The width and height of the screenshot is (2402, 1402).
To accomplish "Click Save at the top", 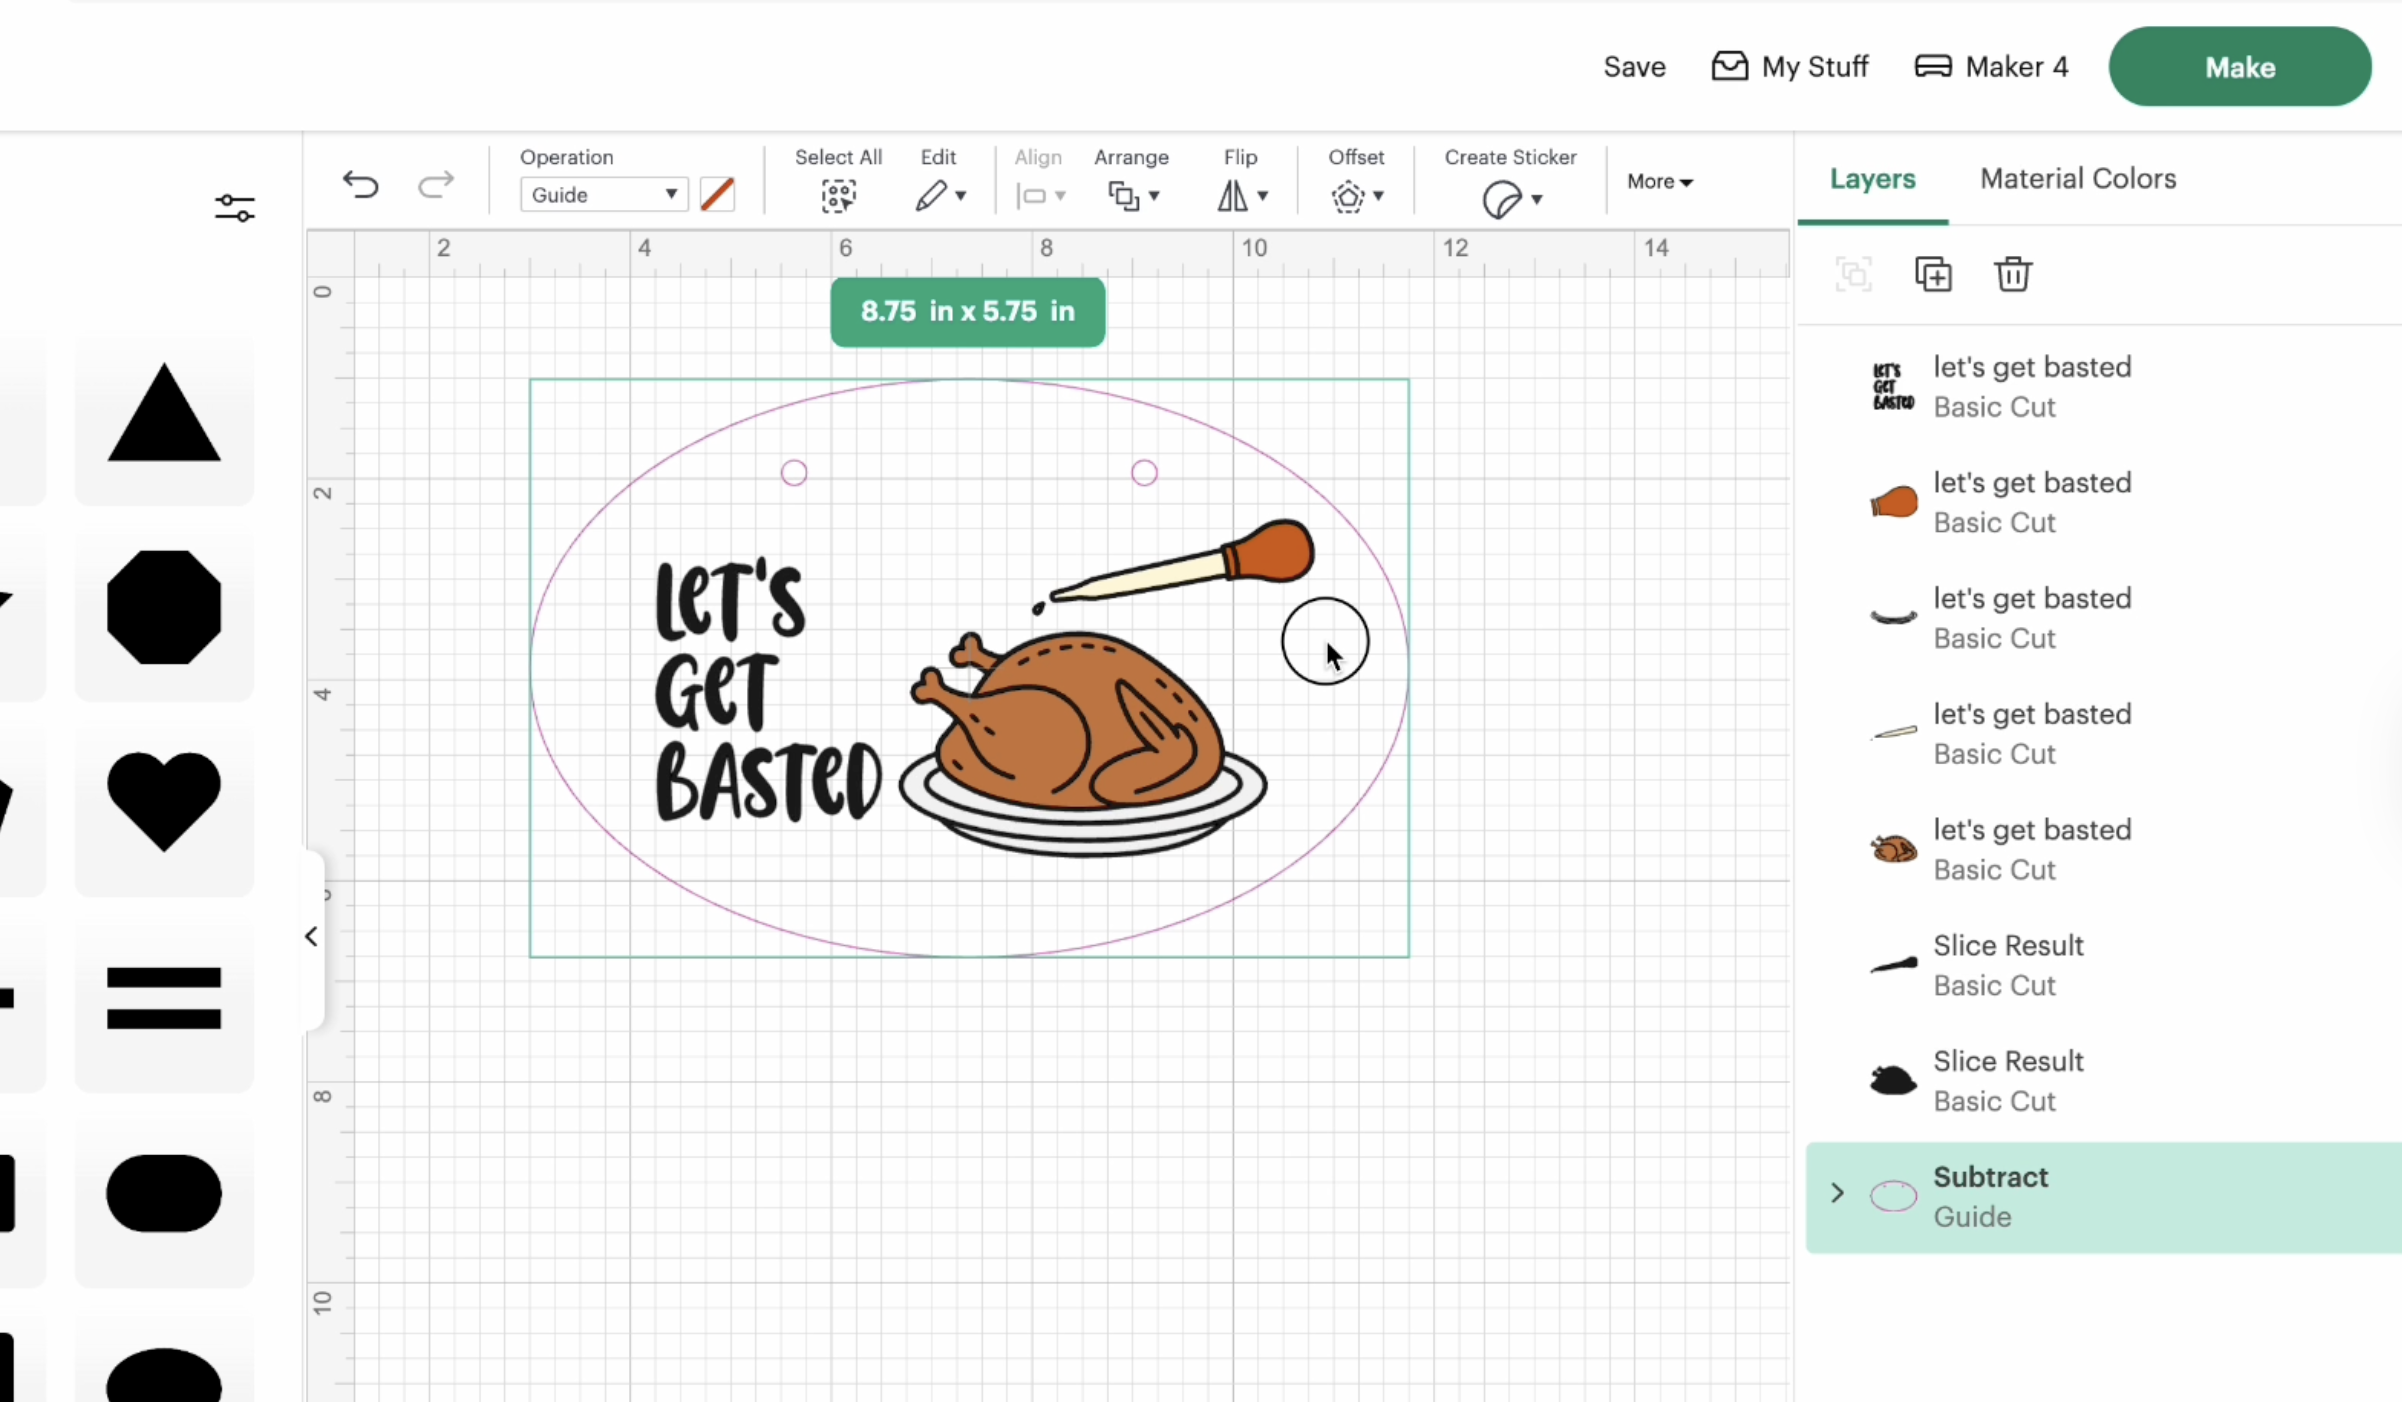I will pyautogui.click(x=1634, y=66).
